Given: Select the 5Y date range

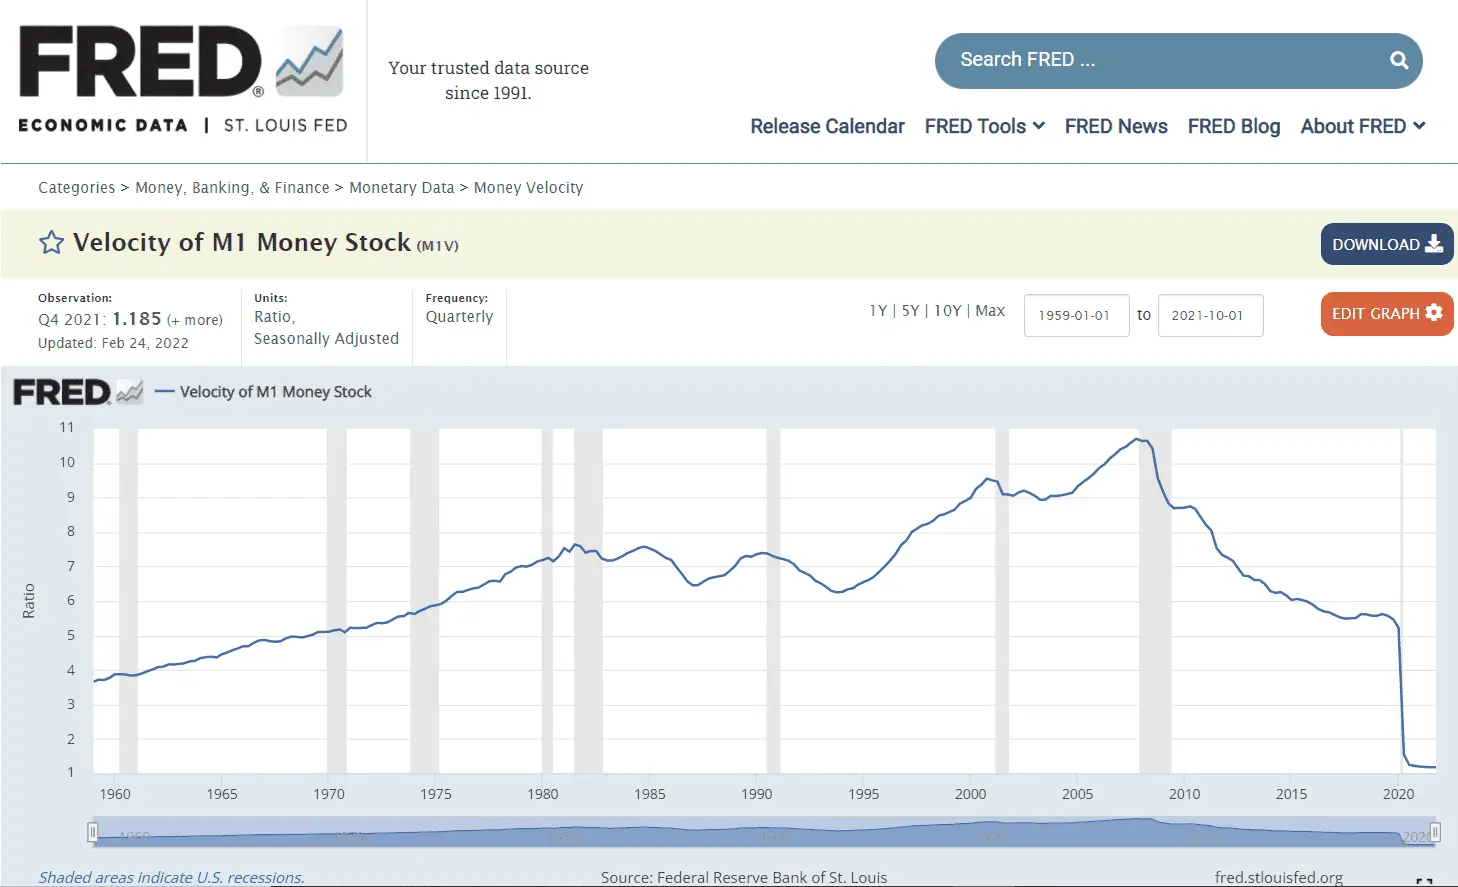Looking at the screenshot, I should click(x=910, y=311).
